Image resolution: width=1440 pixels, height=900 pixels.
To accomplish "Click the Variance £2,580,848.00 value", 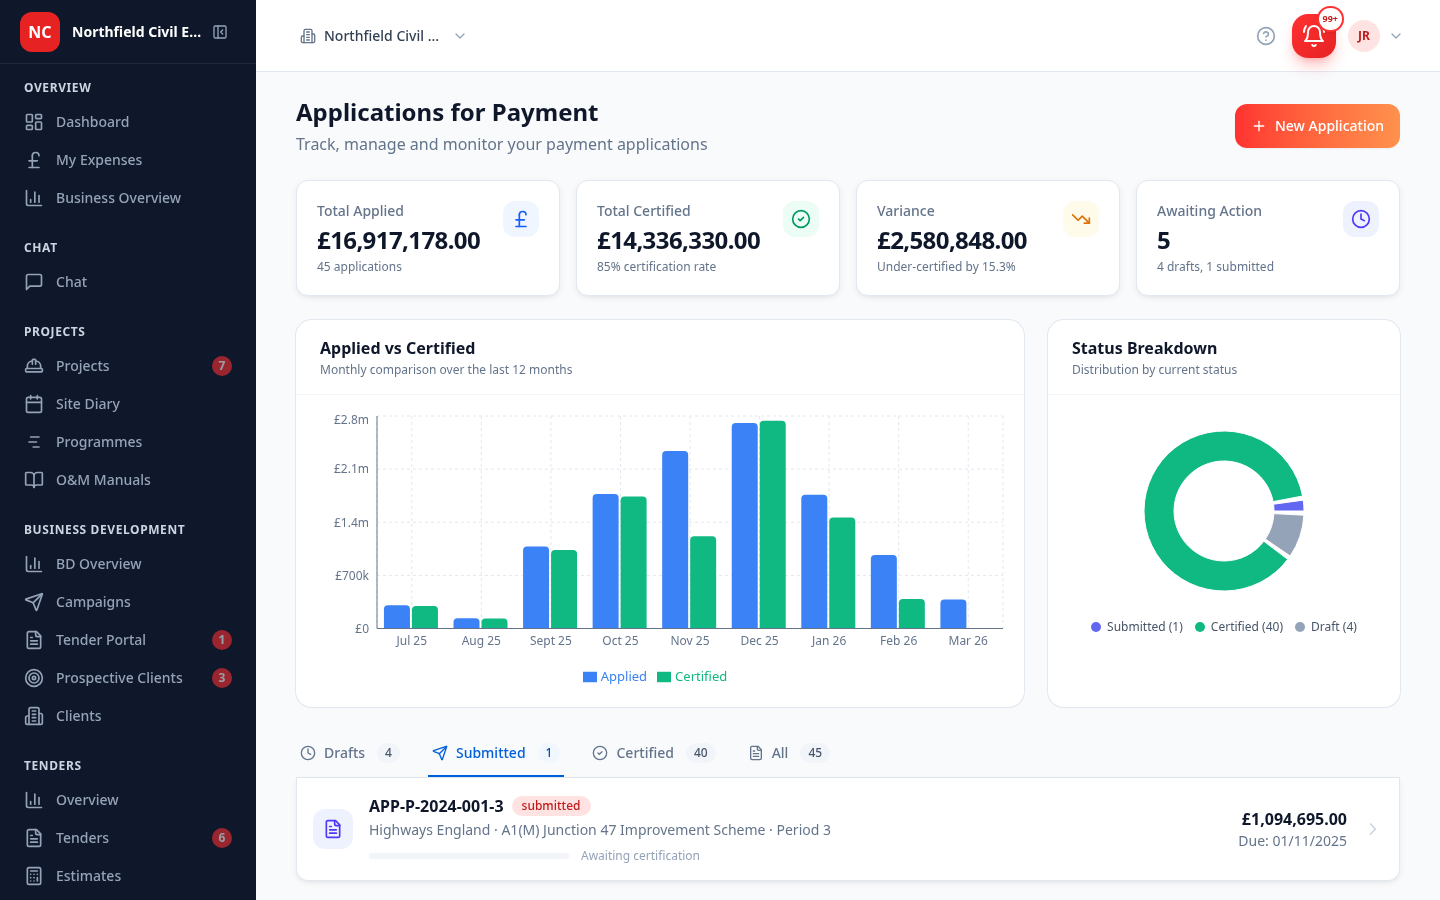I will (x=952, y=241).
